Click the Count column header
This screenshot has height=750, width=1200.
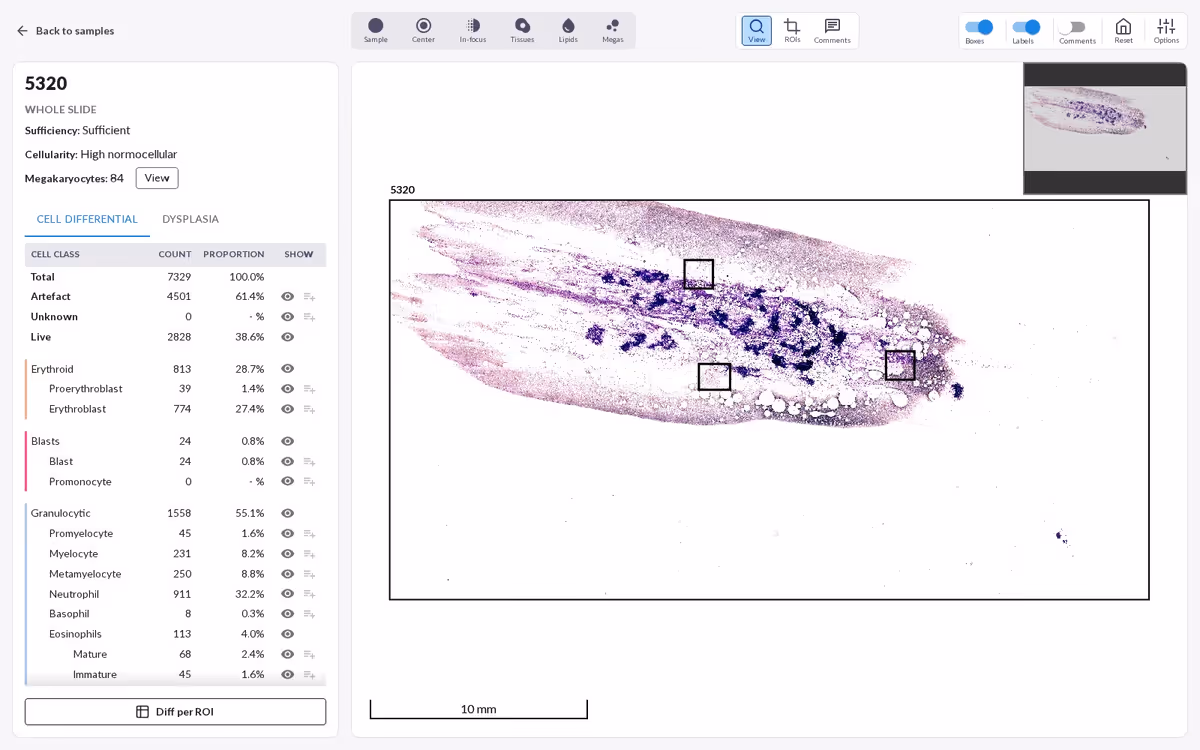[174, 254]
